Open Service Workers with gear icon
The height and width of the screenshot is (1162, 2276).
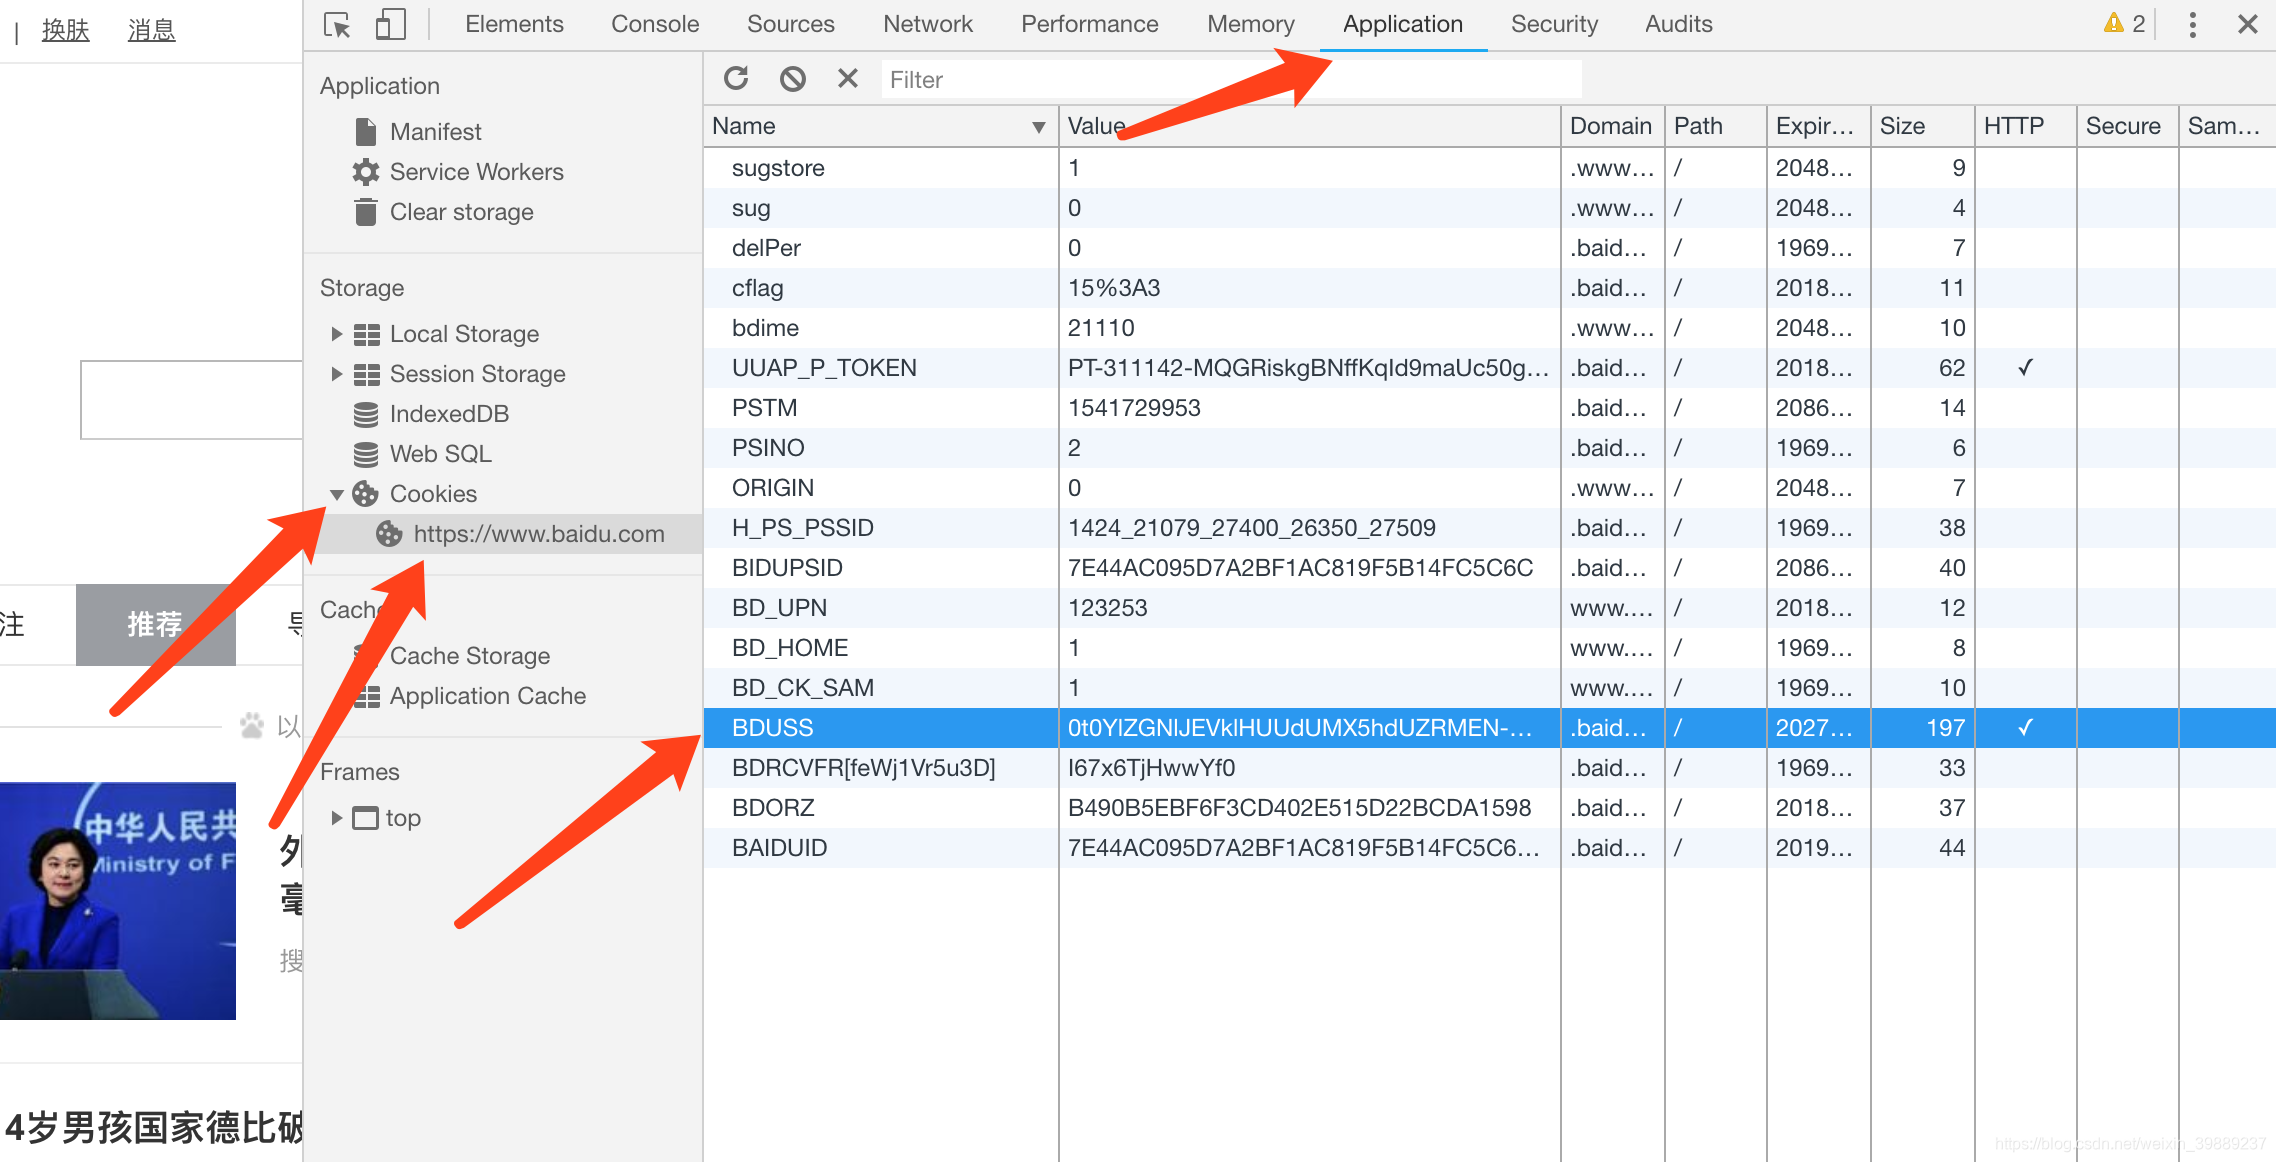[476, 172]
